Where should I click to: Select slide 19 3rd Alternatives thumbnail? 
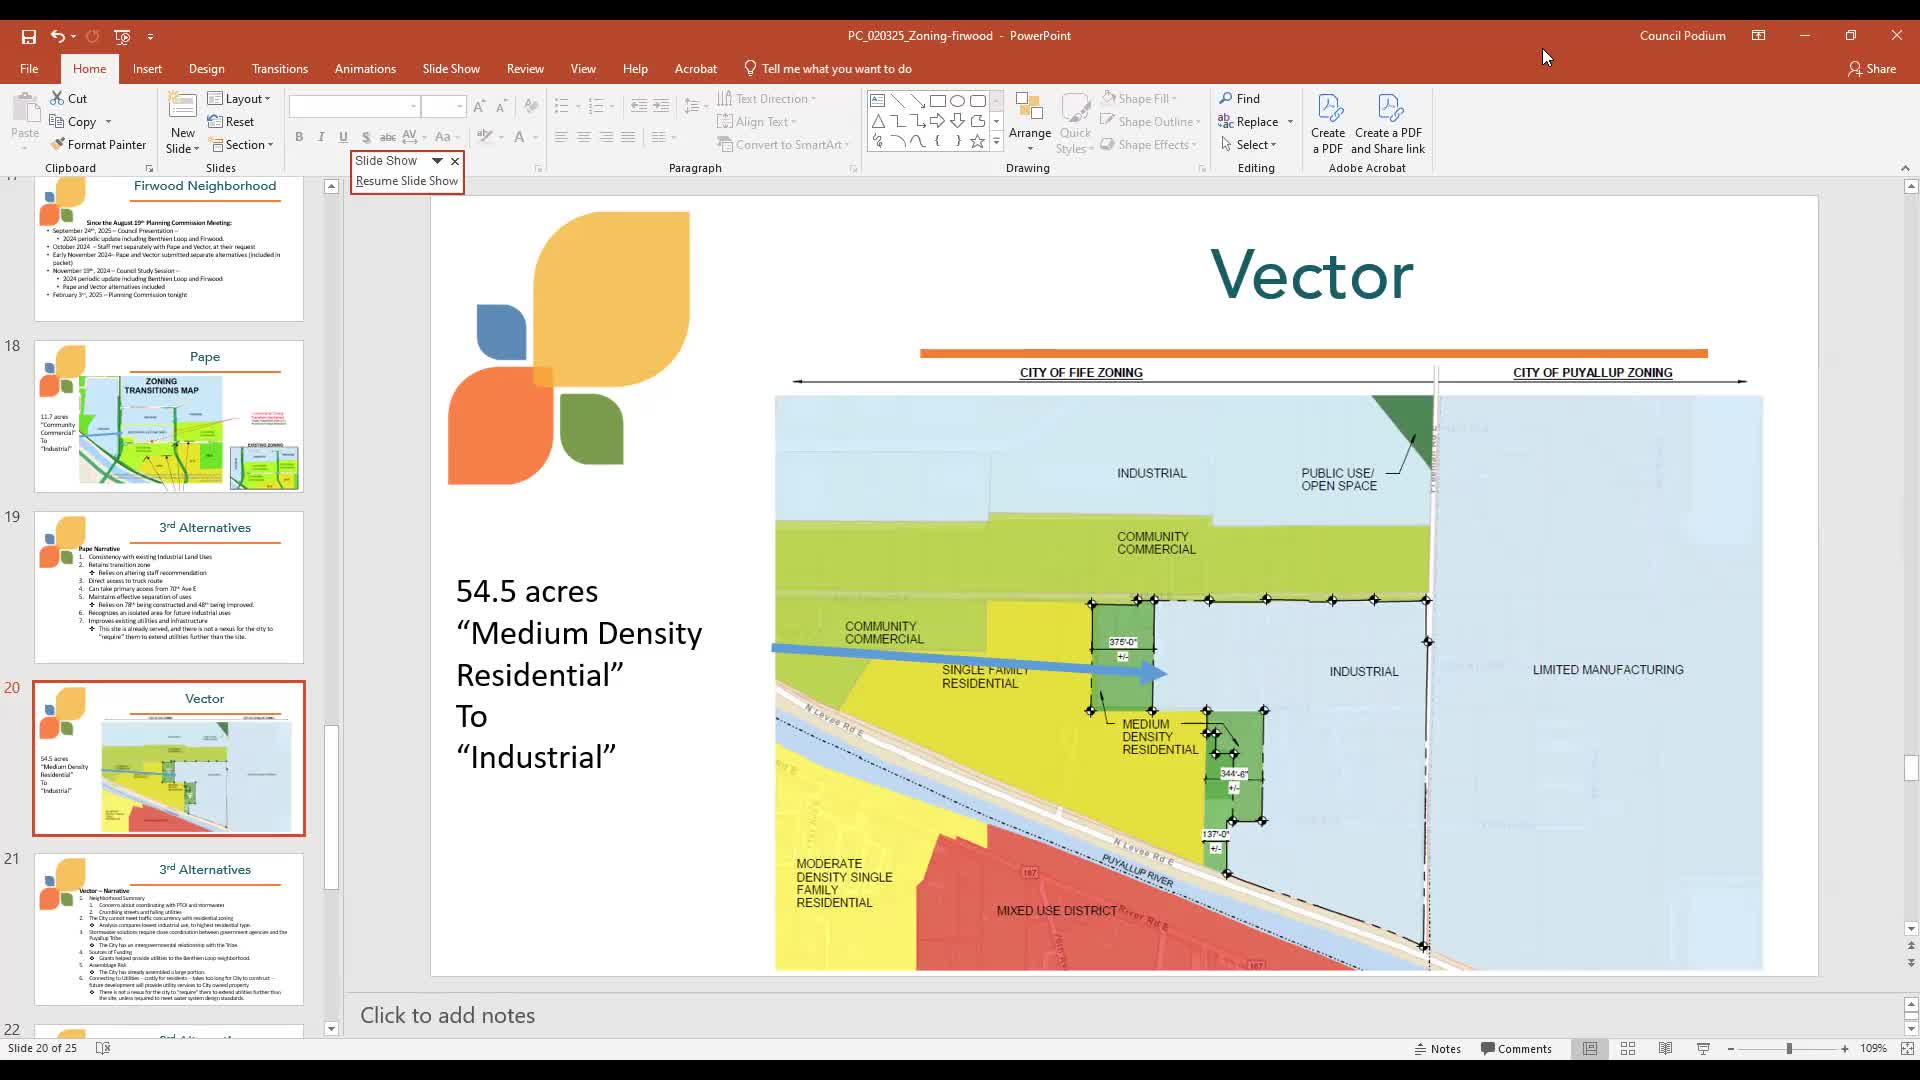[x=169, y=588]
